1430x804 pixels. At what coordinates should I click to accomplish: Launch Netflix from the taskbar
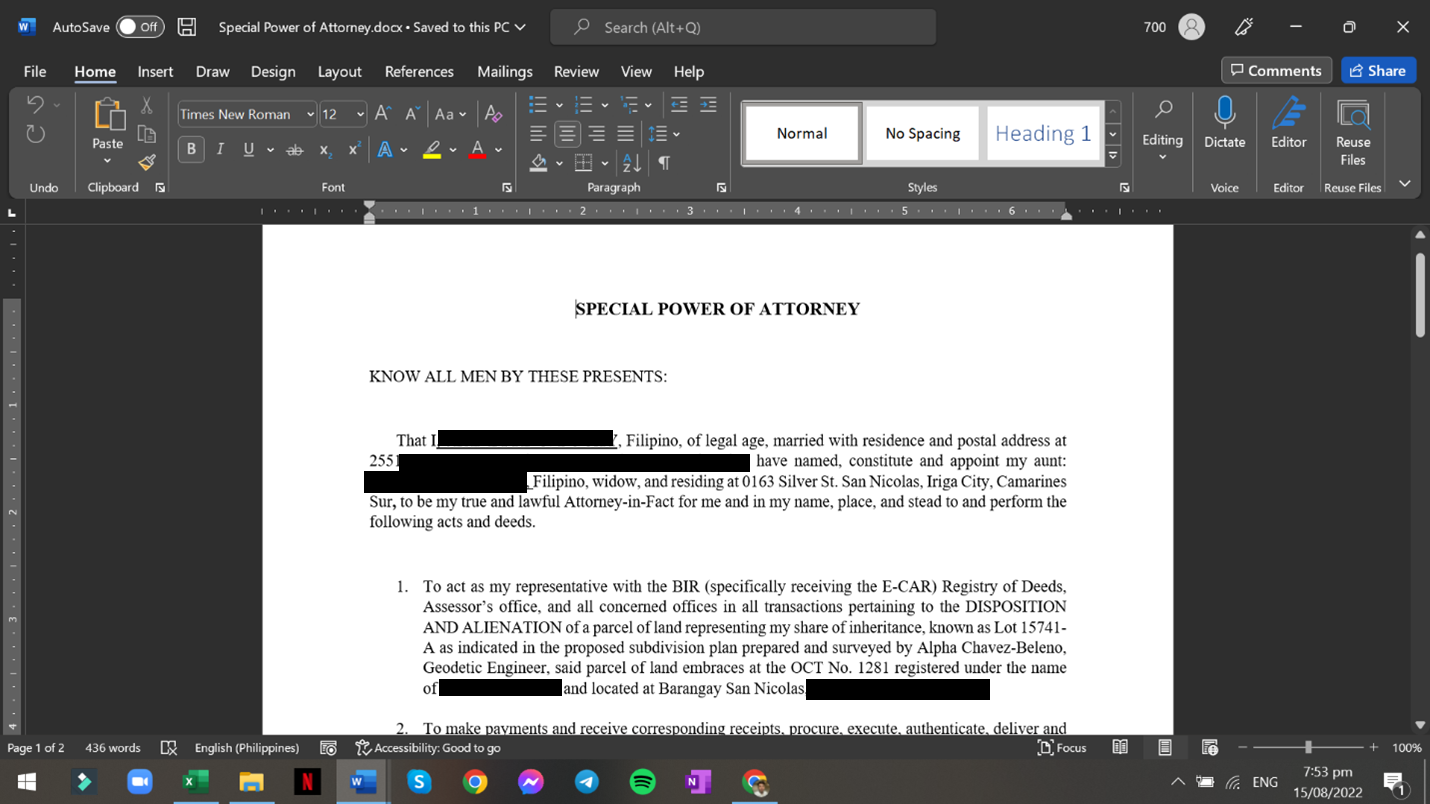pyautogui.click(x=307, y=781)
